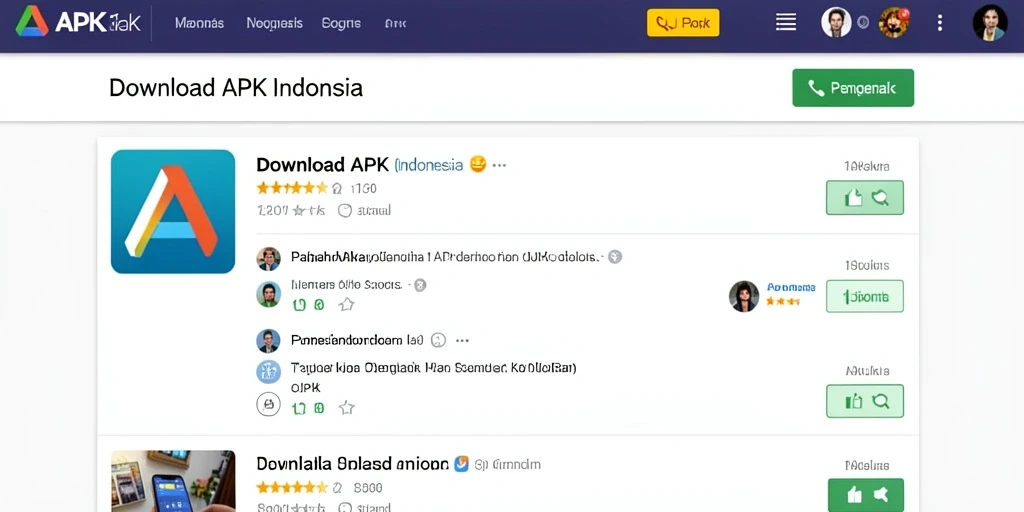Open the avatar with red notification badge
Image resolution: width=1024 pixels, height=512 pixels.
(x=894, y=23)
